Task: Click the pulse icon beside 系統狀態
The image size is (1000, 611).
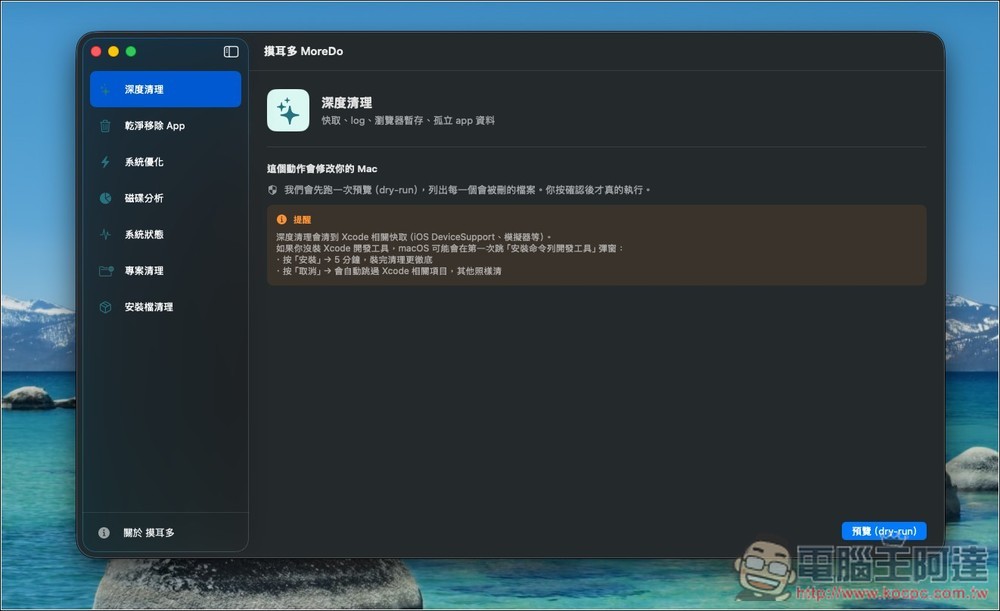Action: pos(106,233)
